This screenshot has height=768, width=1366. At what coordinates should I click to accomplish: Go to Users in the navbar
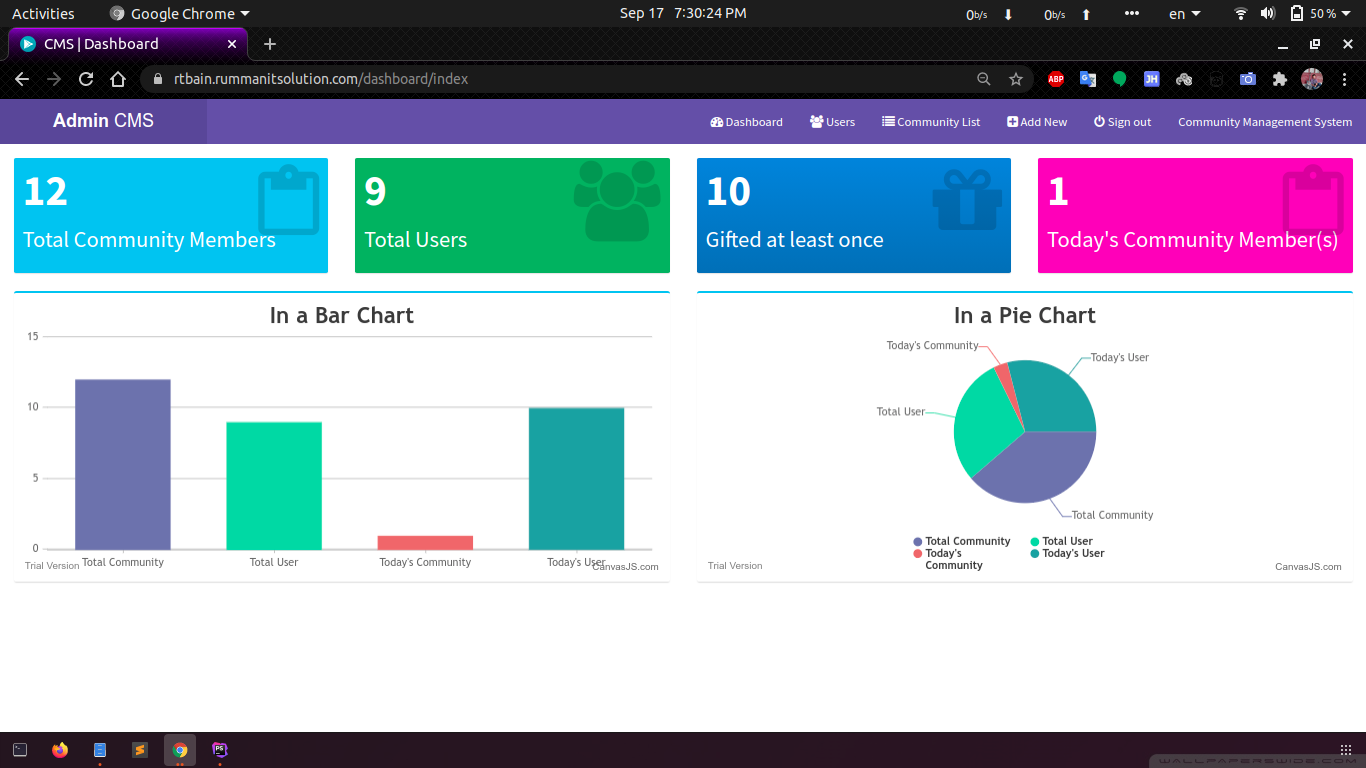pyautogui.click(x=832, y=122)
